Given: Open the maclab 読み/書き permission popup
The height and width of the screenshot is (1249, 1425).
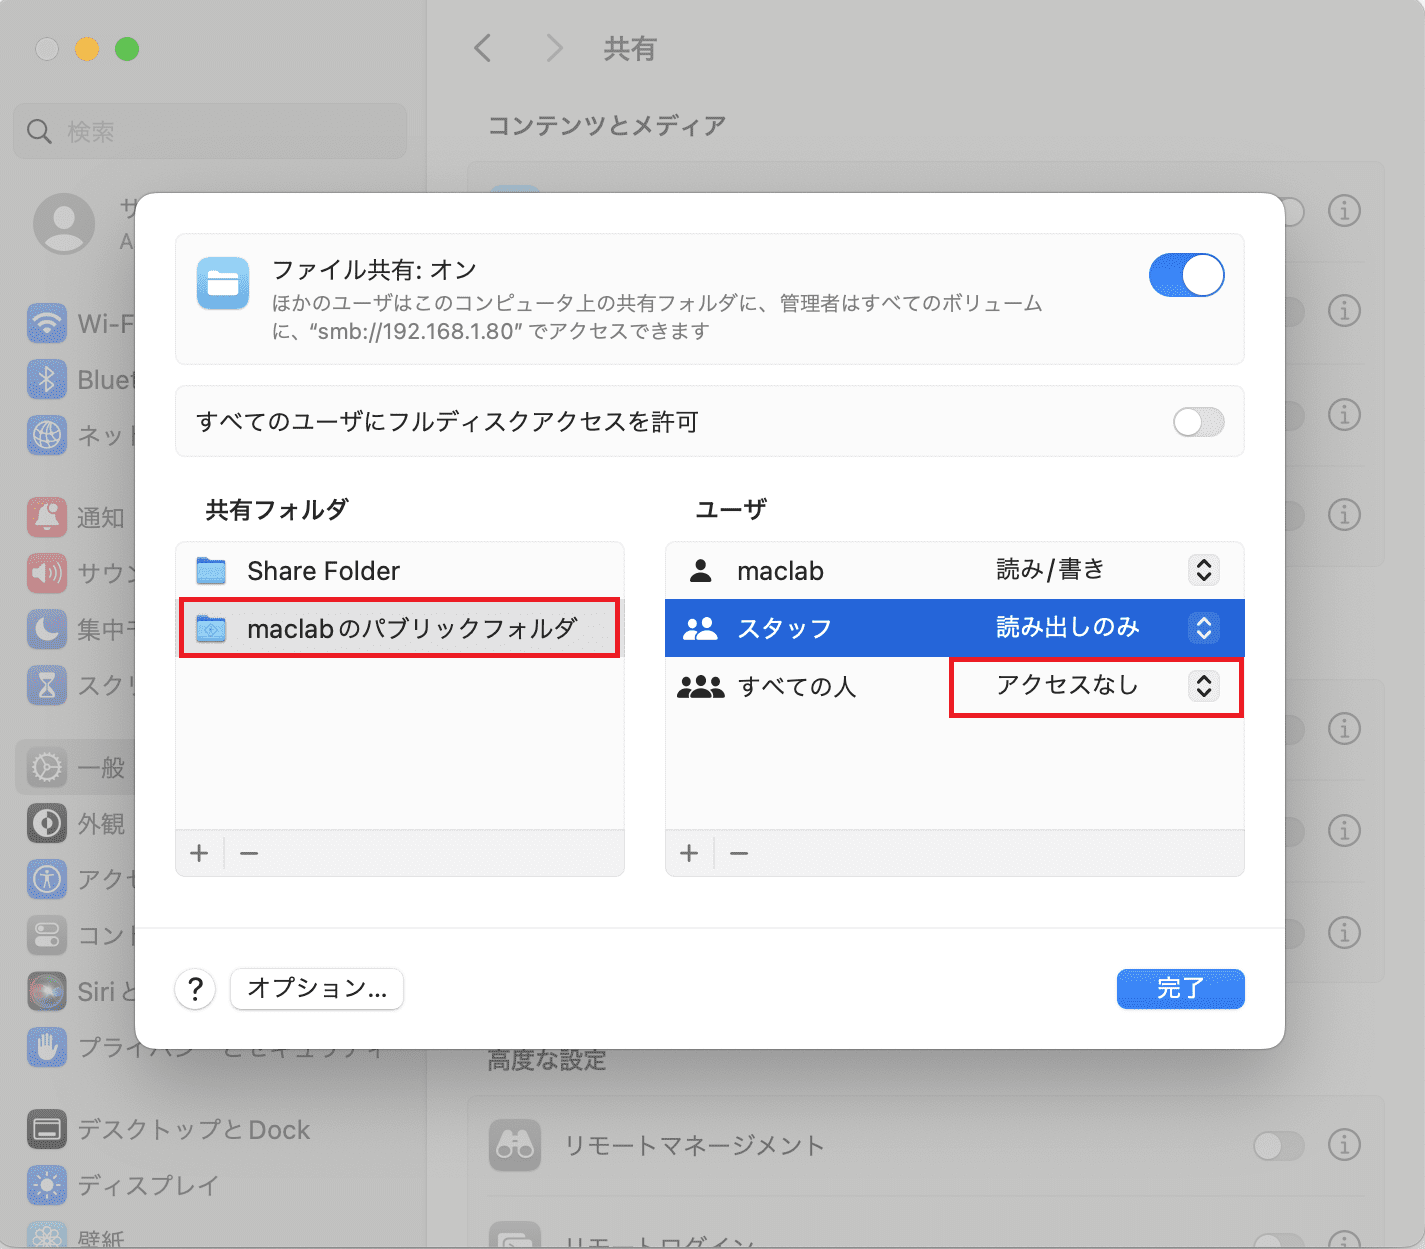Looking at the screenshot, I should point(1204,570).
